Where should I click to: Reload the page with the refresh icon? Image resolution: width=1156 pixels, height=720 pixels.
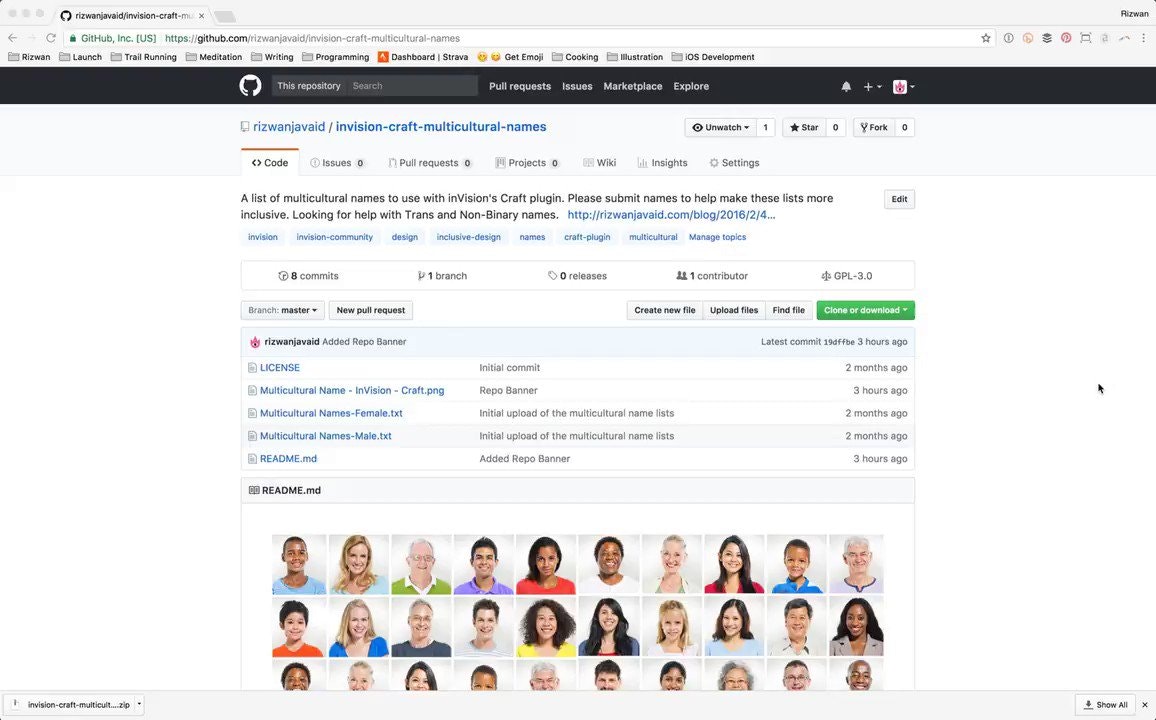click(51, 38)
